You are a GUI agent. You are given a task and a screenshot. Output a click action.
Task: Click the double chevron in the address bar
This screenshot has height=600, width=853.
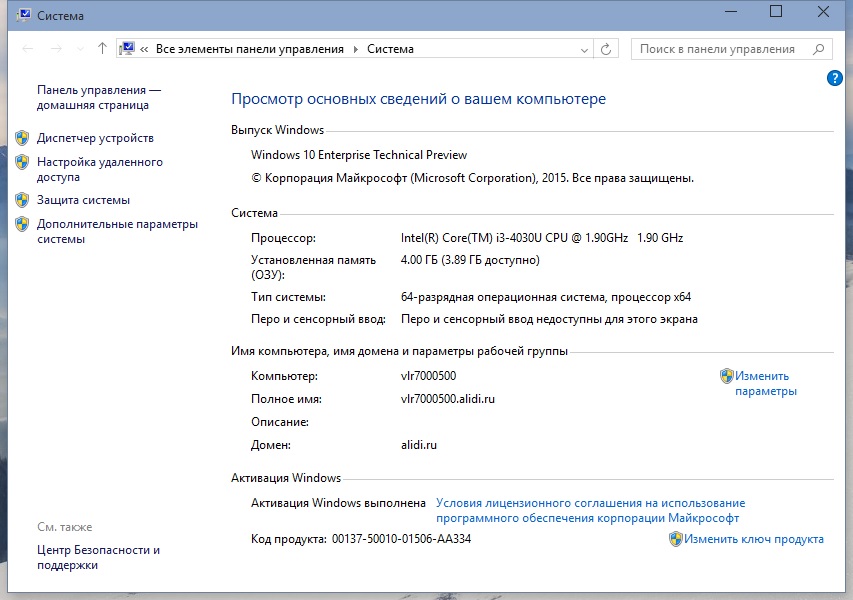(144, 50)
